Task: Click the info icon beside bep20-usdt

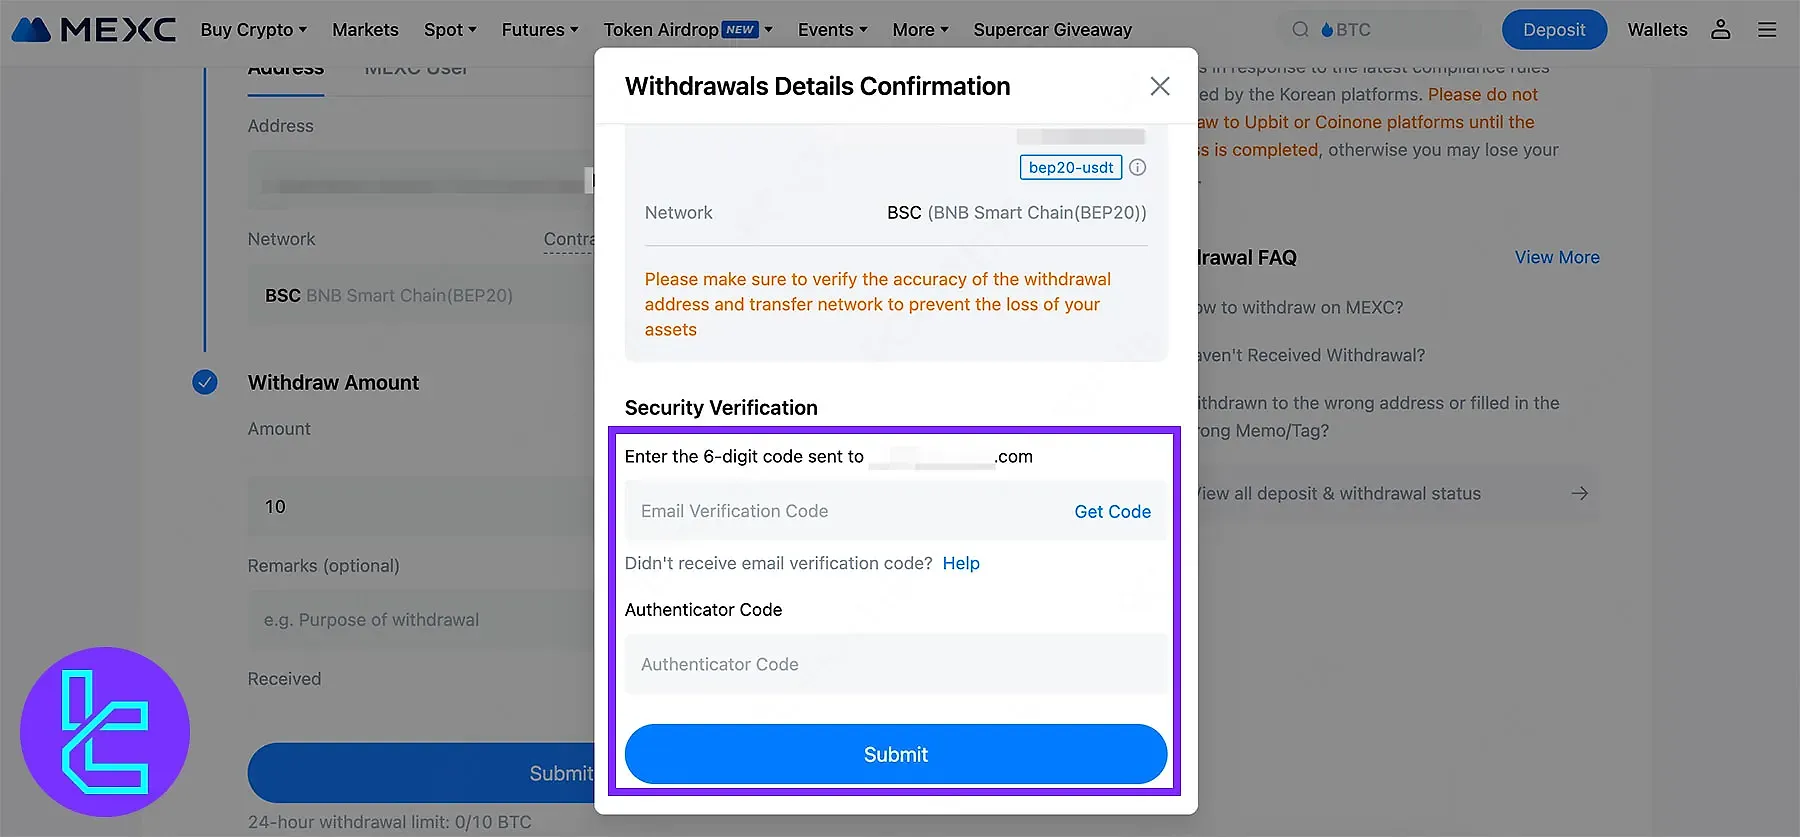Action: [1138, 168]
